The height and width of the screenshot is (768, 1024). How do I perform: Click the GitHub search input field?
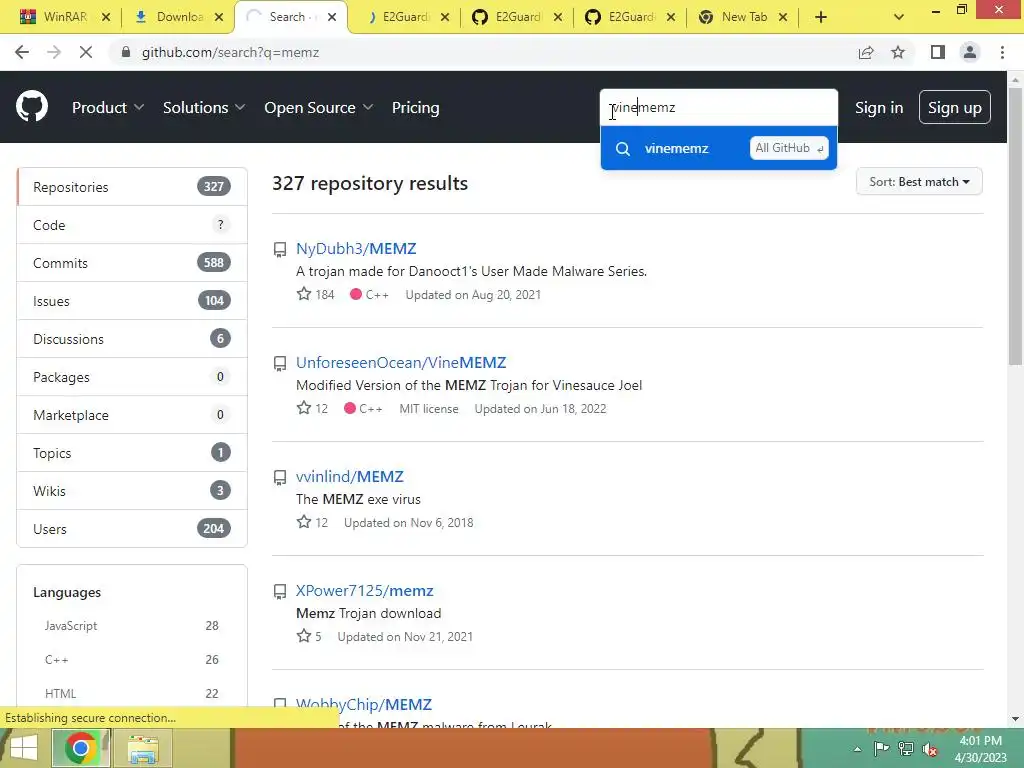coord(718,107)
